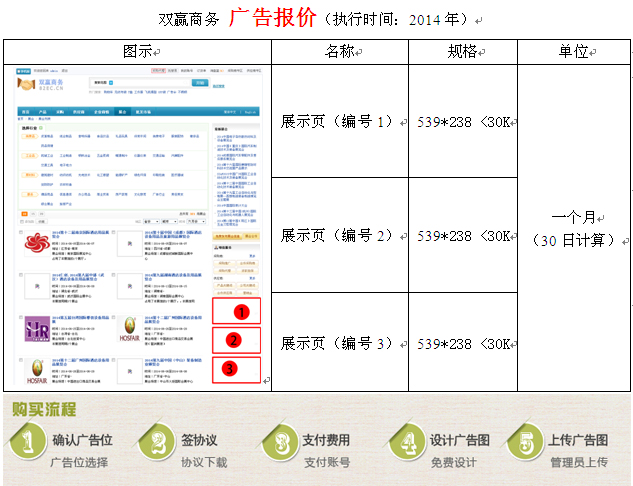
Task: Select the red circle ad slot 1
Action: (x=234, y=312)
